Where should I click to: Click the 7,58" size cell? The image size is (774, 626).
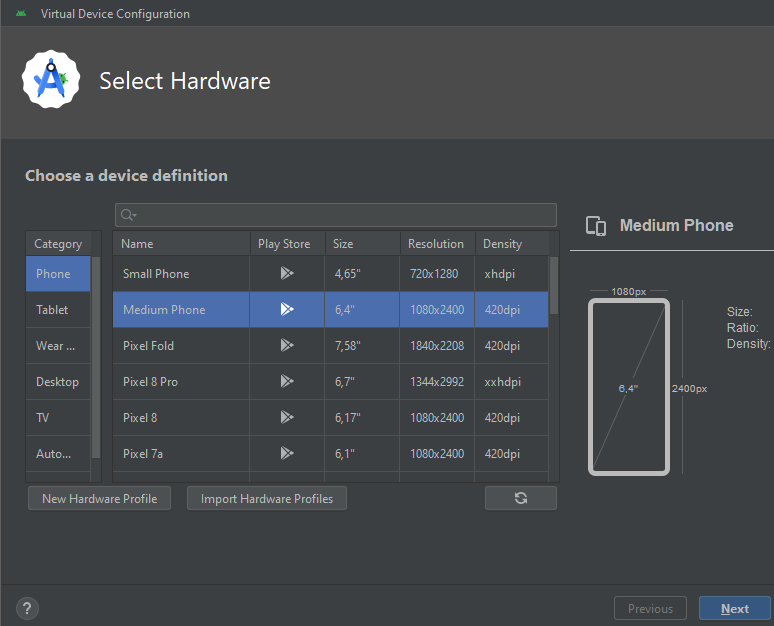pos(362,346)
